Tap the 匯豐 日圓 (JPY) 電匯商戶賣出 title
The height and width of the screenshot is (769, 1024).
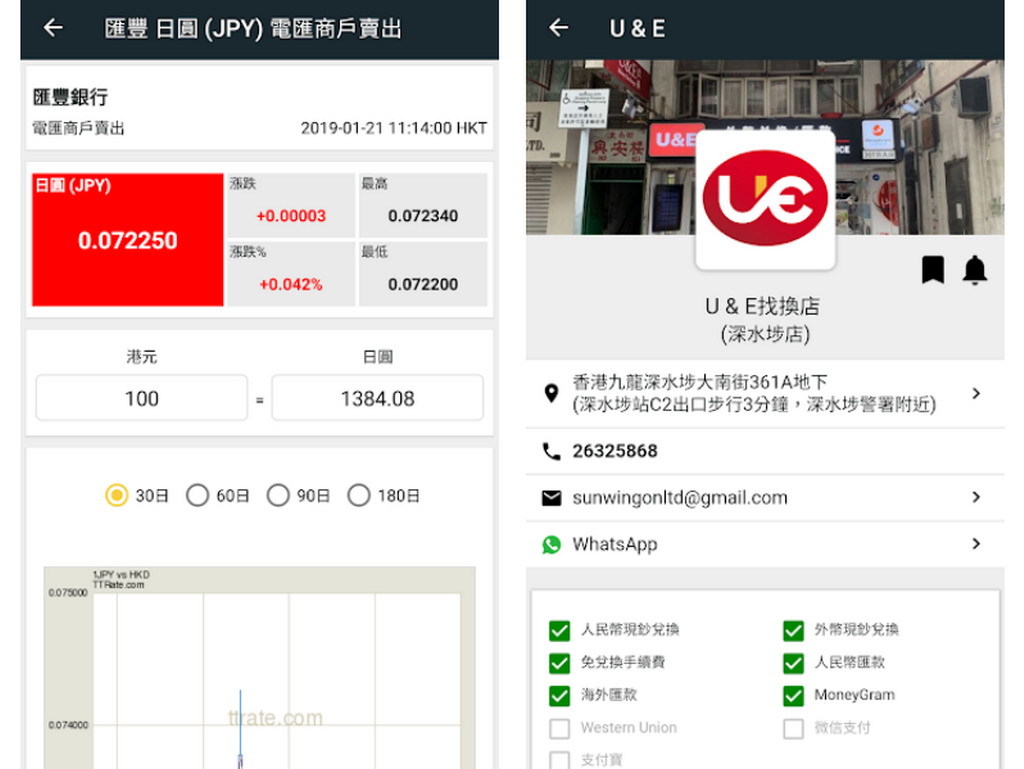tap(253, 28)
